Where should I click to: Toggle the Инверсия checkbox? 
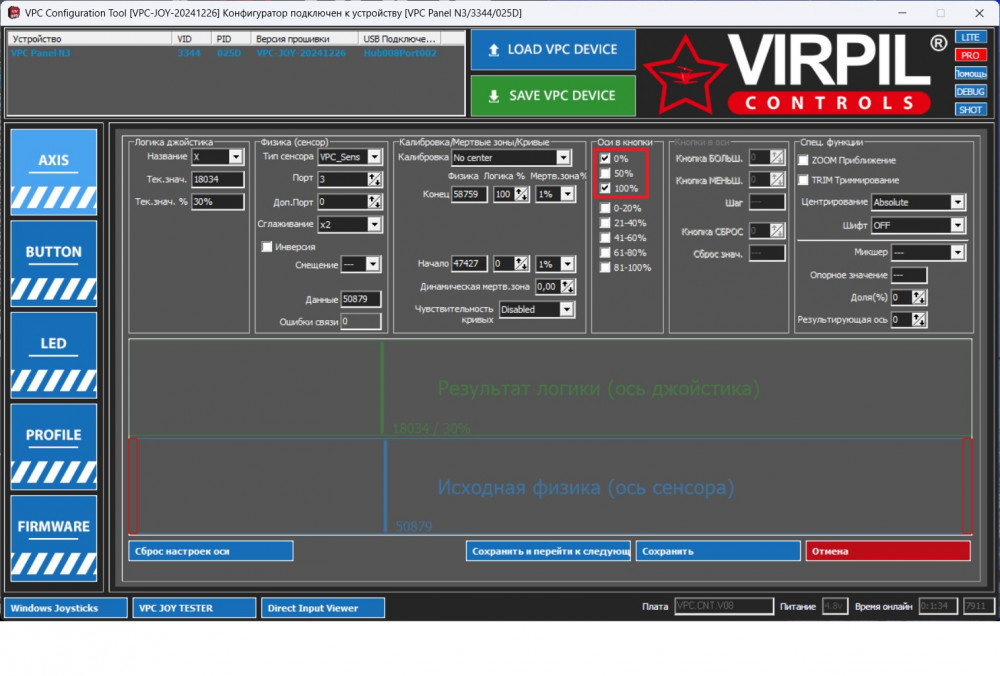pos(267,246)
